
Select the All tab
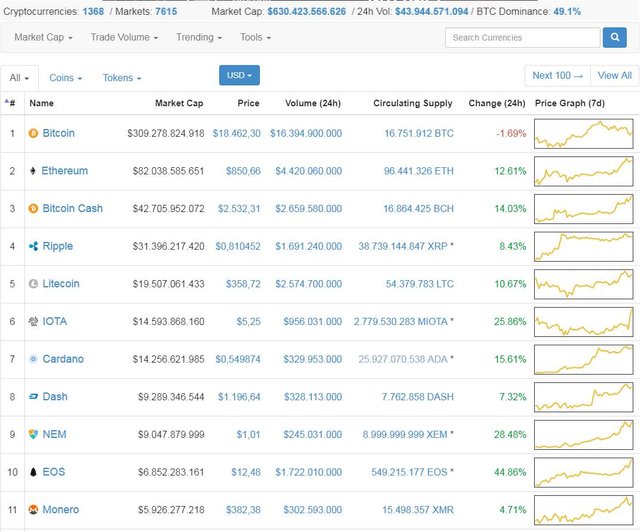pos(19,78)
